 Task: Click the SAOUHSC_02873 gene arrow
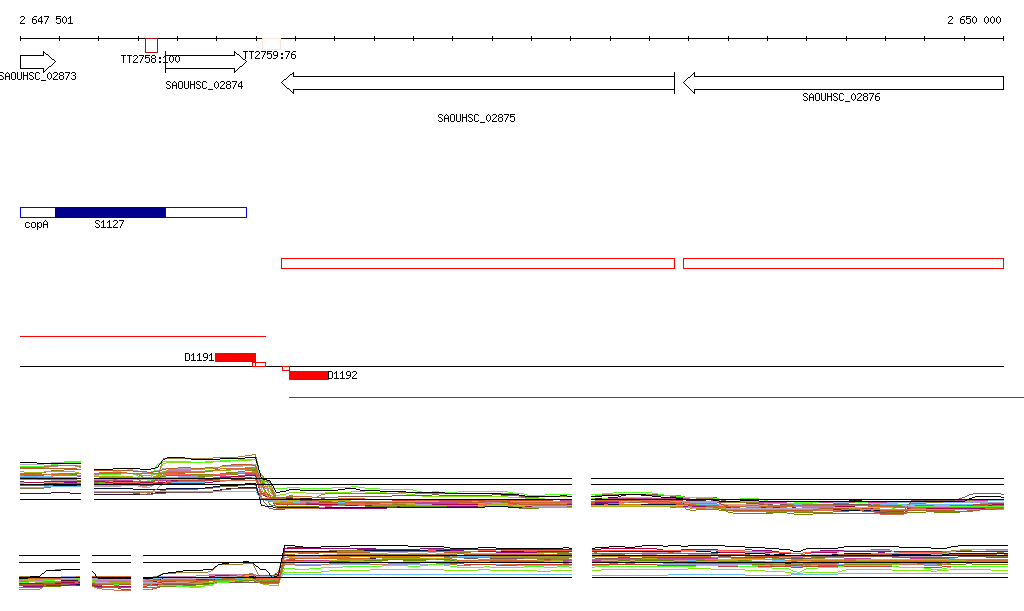pos(38,62)
